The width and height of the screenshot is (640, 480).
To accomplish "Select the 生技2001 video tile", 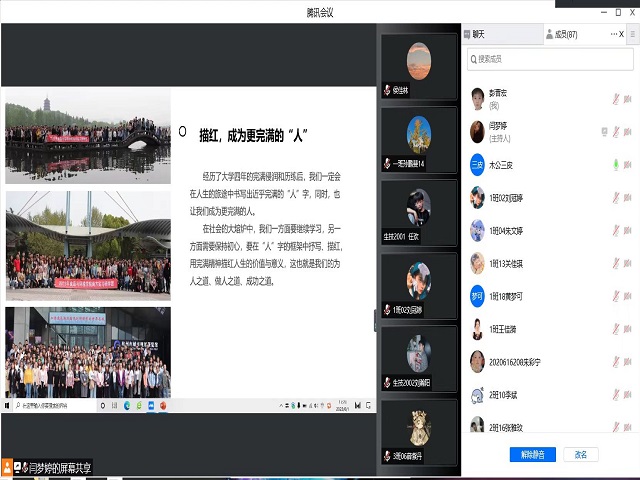I will [x=419, y=213].
